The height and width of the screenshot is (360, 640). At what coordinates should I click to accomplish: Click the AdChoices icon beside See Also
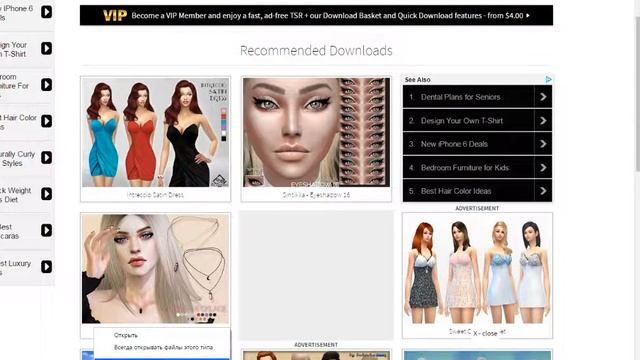tap(548, 80)
